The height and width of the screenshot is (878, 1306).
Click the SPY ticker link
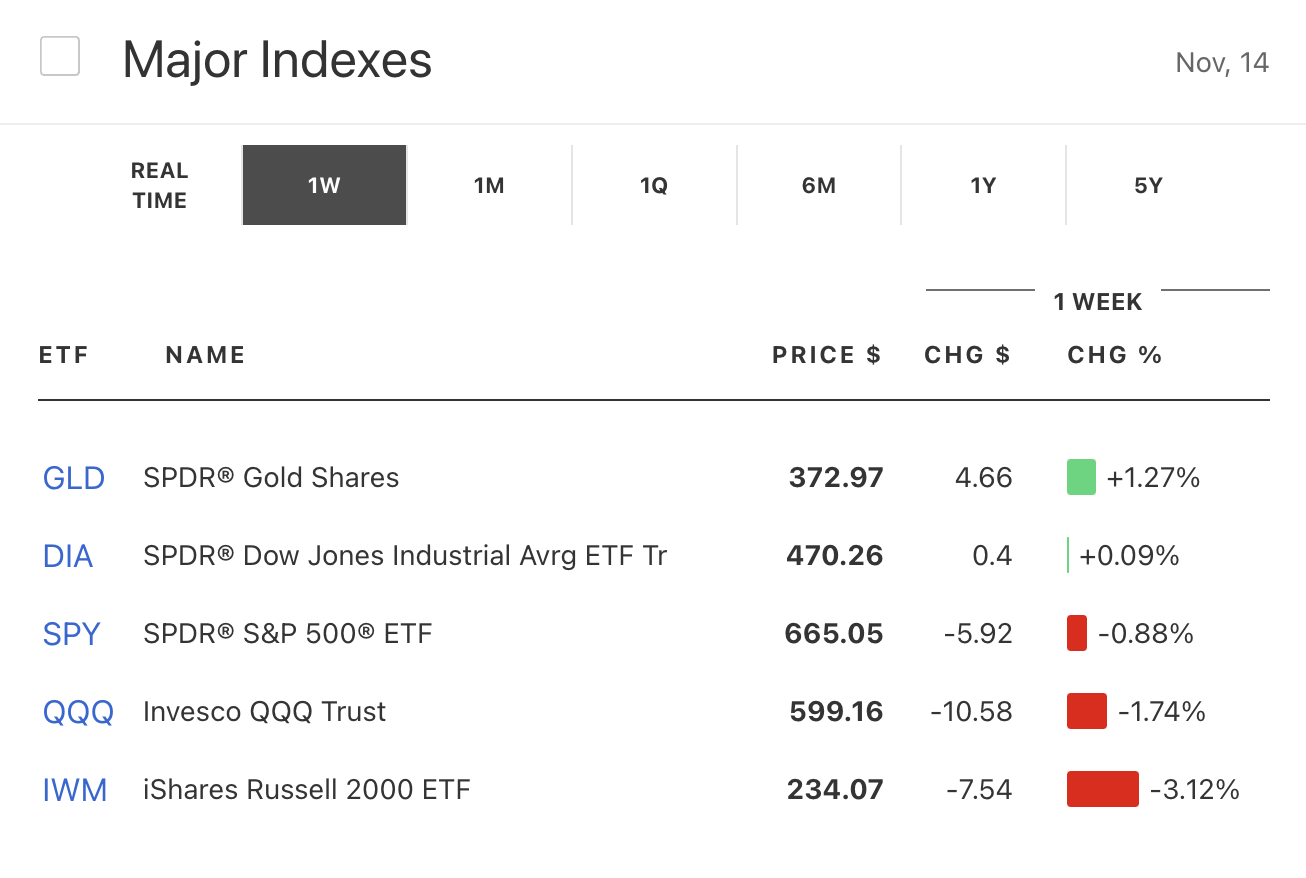click(72, 634)
